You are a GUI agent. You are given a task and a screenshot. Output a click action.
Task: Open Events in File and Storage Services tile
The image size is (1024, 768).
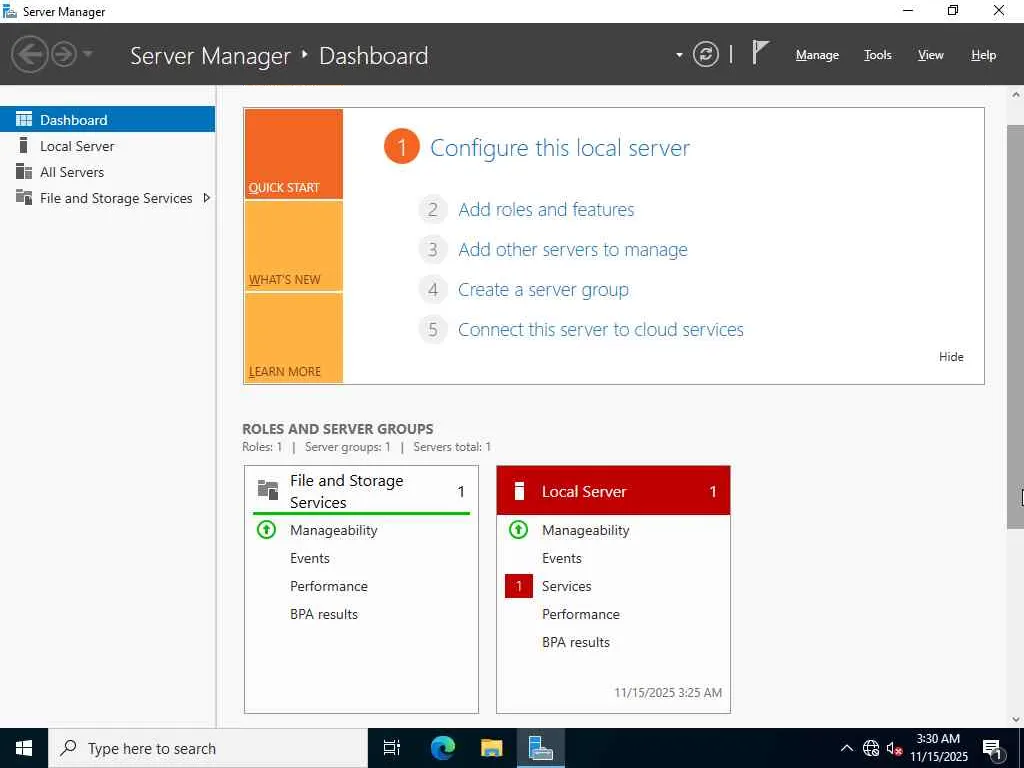tap(310, 558)
